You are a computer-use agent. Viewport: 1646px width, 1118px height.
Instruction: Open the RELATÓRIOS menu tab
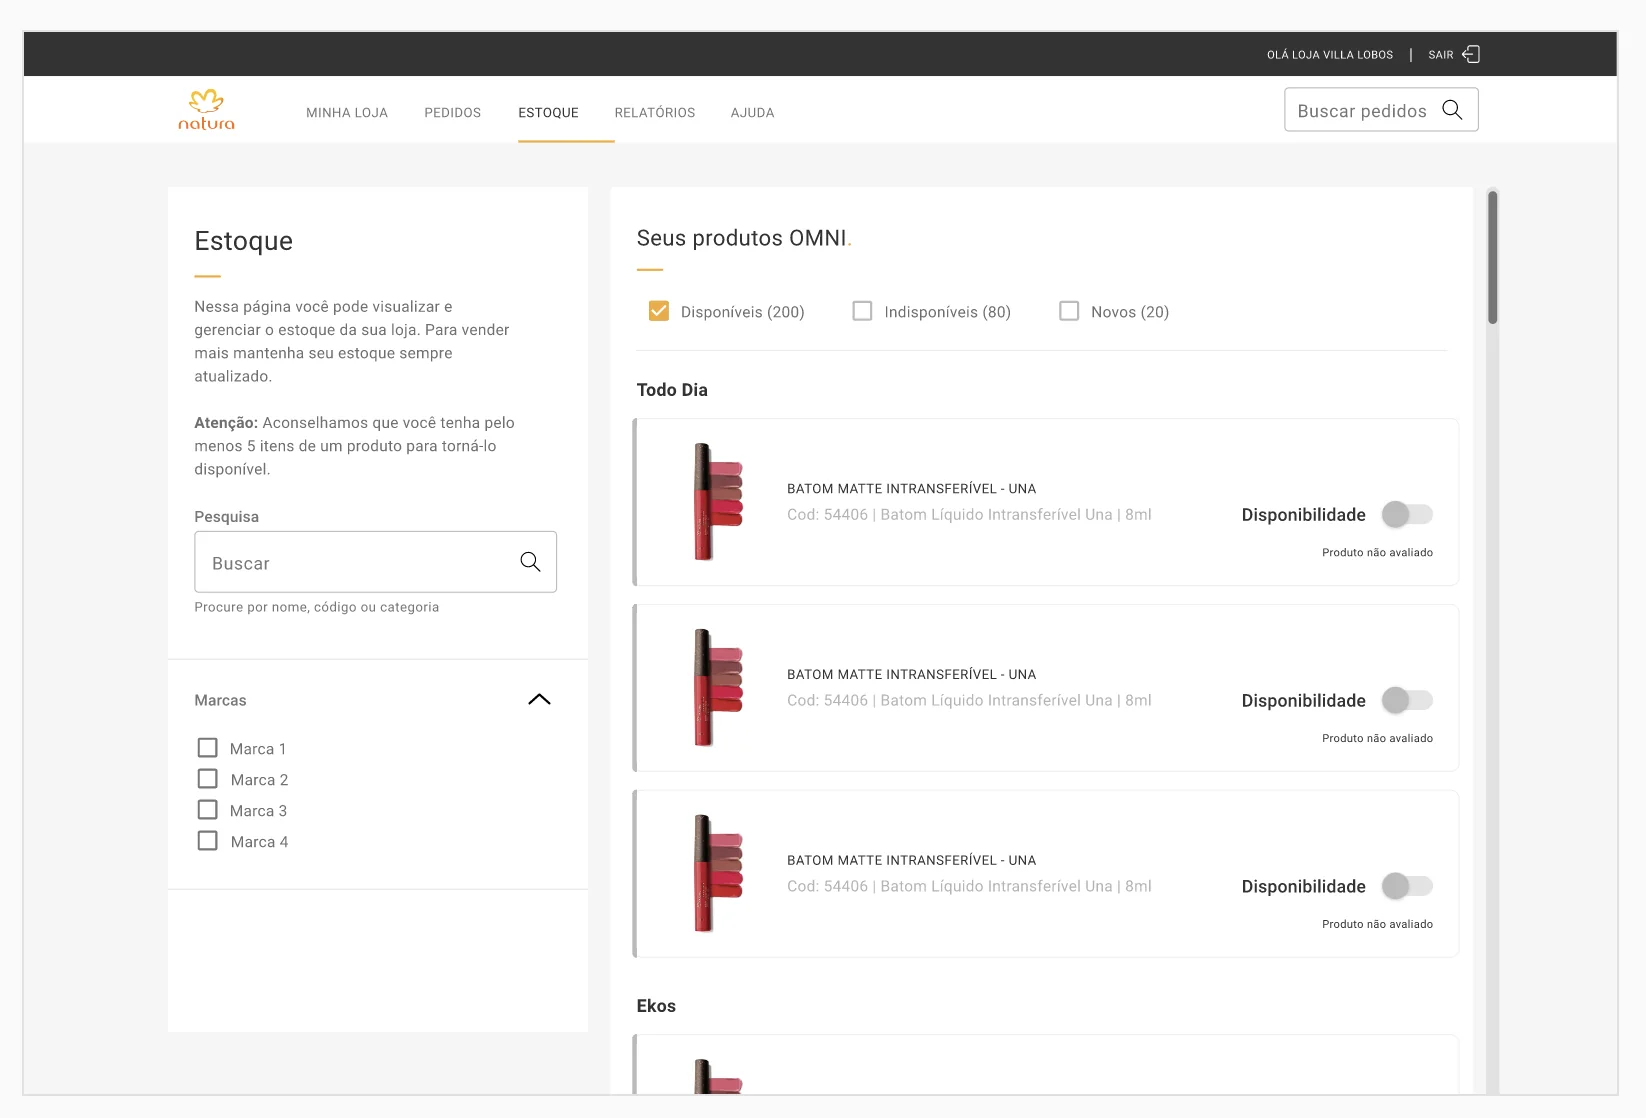[655, 113]
